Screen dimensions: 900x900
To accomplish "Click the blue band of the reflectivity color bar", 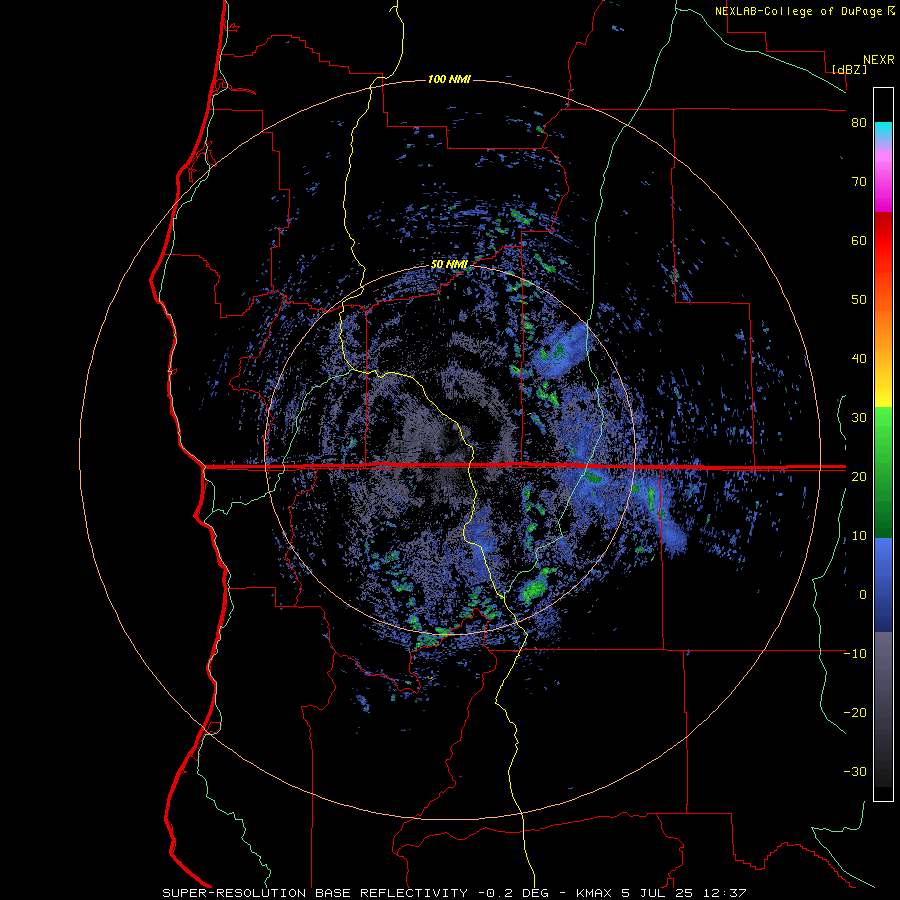I will (883, 584).
